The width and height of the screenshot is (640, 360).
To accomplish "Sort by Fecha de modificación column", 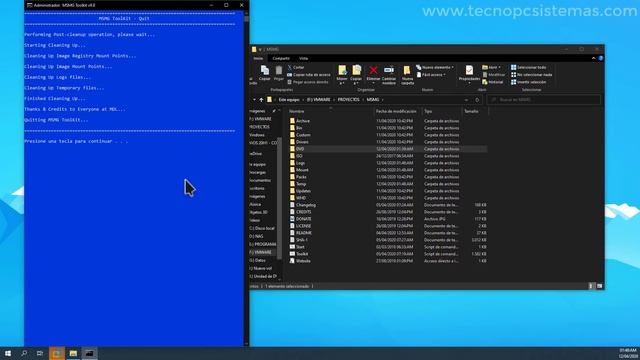I will (x=396, y=111).
